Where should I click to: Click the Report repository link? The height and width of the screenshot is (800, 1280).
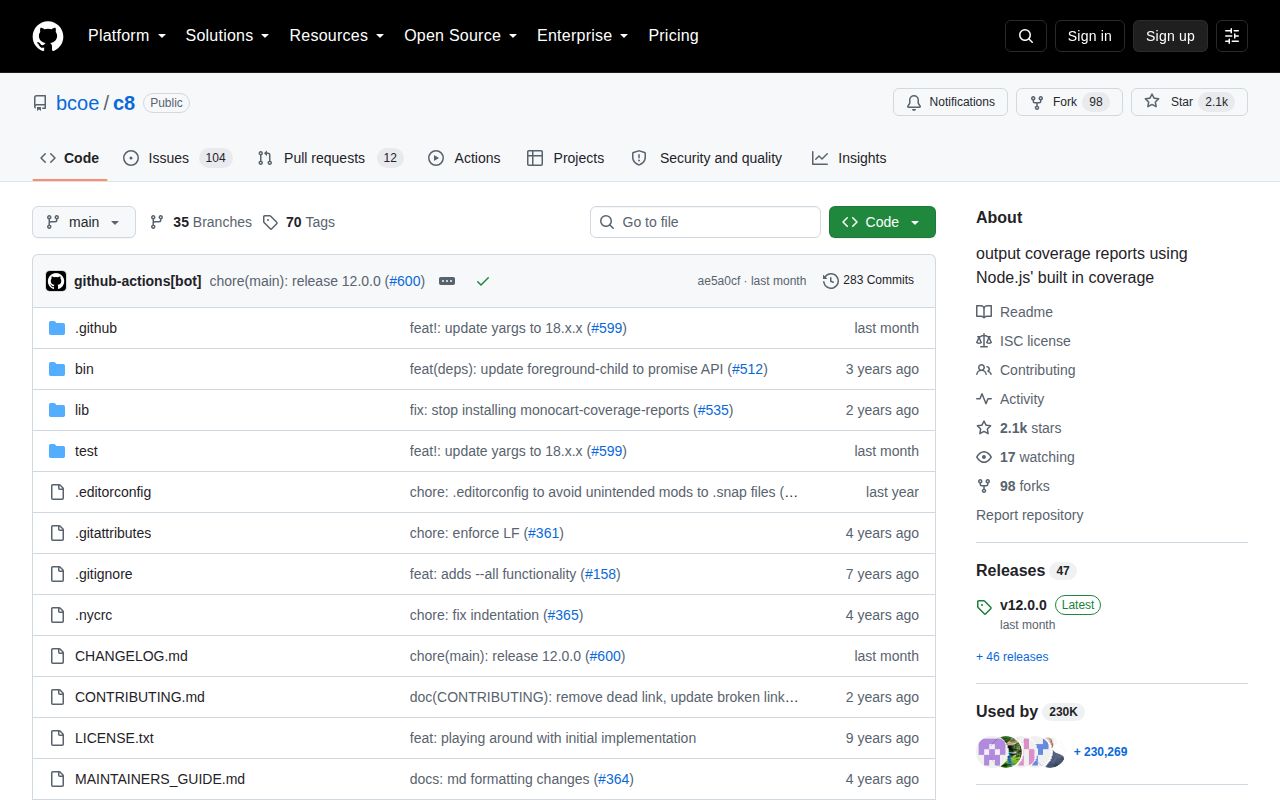[x=1029, y=515]
